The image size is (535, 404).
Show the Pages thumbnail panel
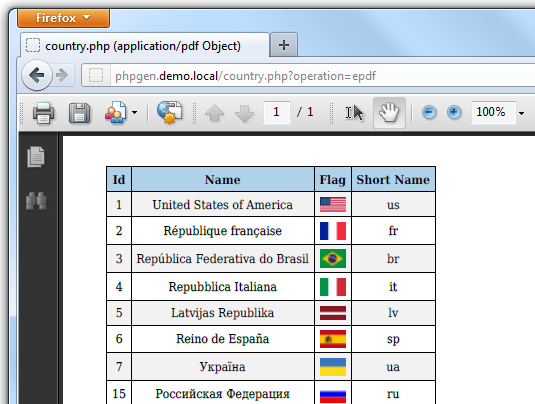(x=36, y=157)
